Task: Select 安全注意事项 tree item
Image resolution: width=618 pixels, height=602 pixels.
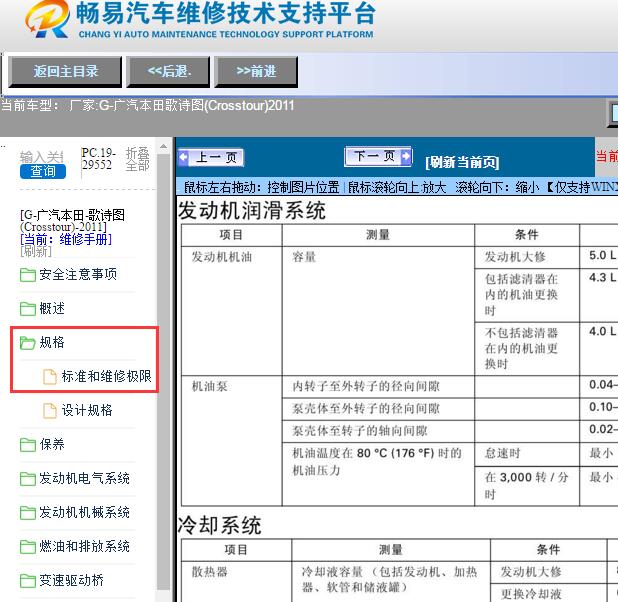Action: [x=78, y=274]
